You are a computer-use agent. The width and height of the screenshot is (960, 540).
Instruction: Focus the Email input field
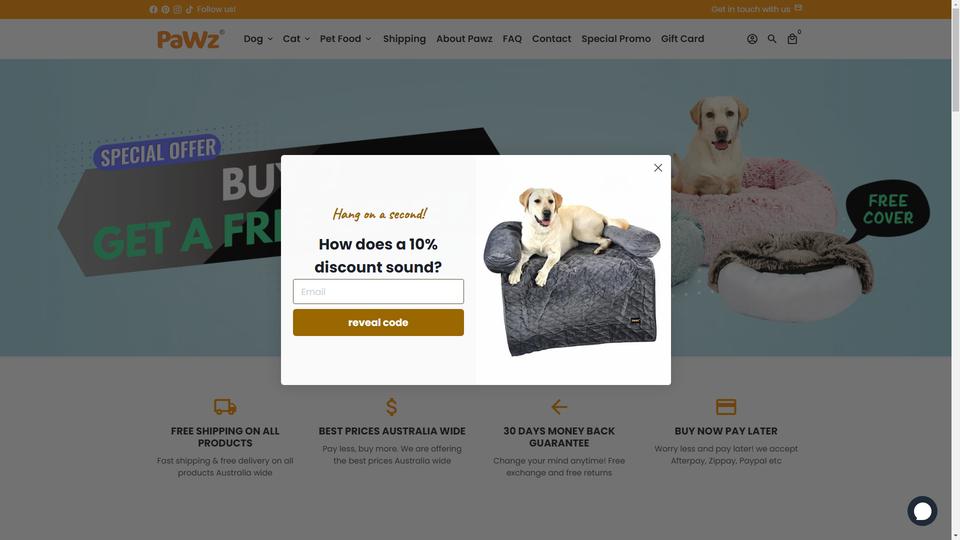tap(378, 291)
